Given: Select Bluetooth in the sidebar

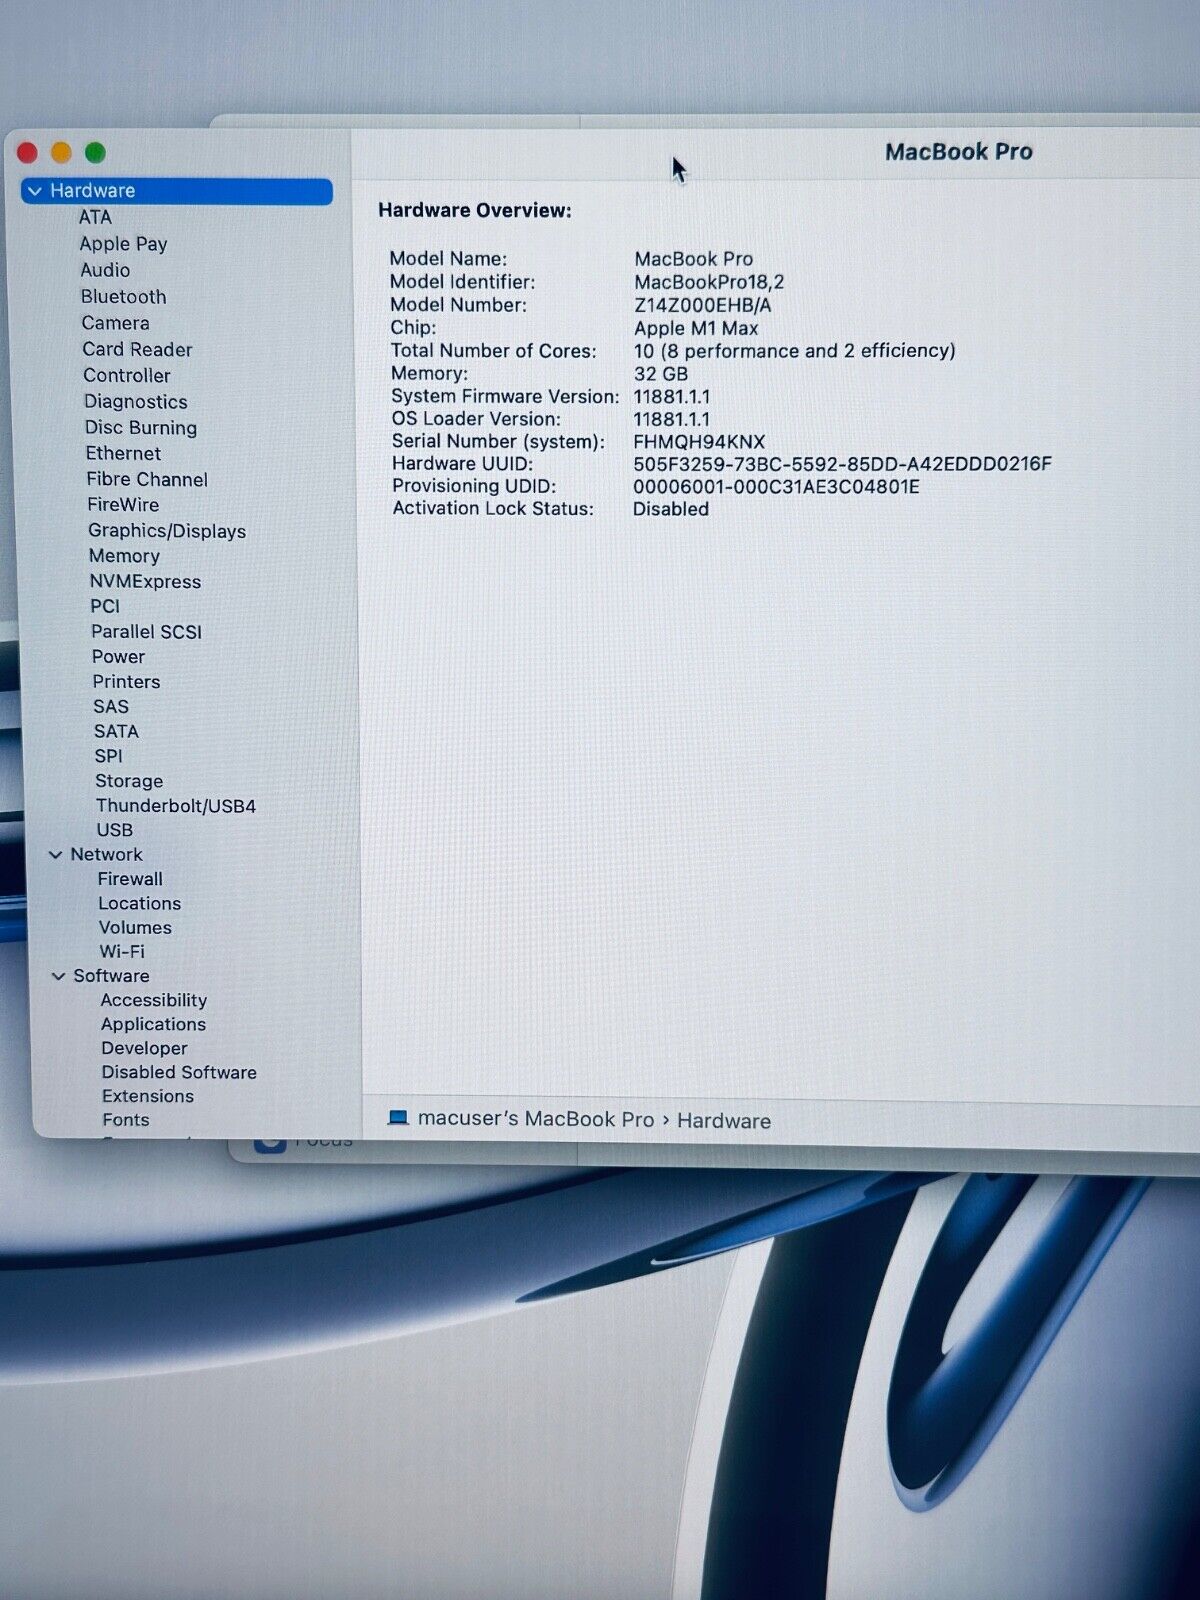Looking at the screenshot, I should [123, 297].
